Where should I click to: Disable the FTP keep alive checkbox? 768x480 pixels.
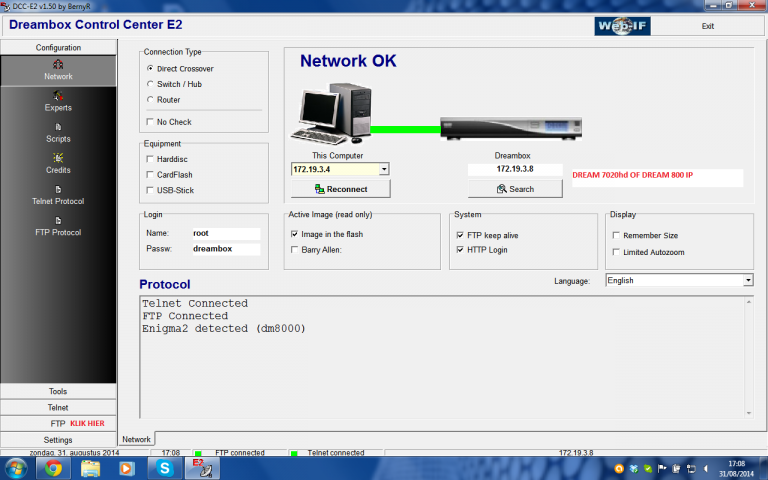coord(461,235)
